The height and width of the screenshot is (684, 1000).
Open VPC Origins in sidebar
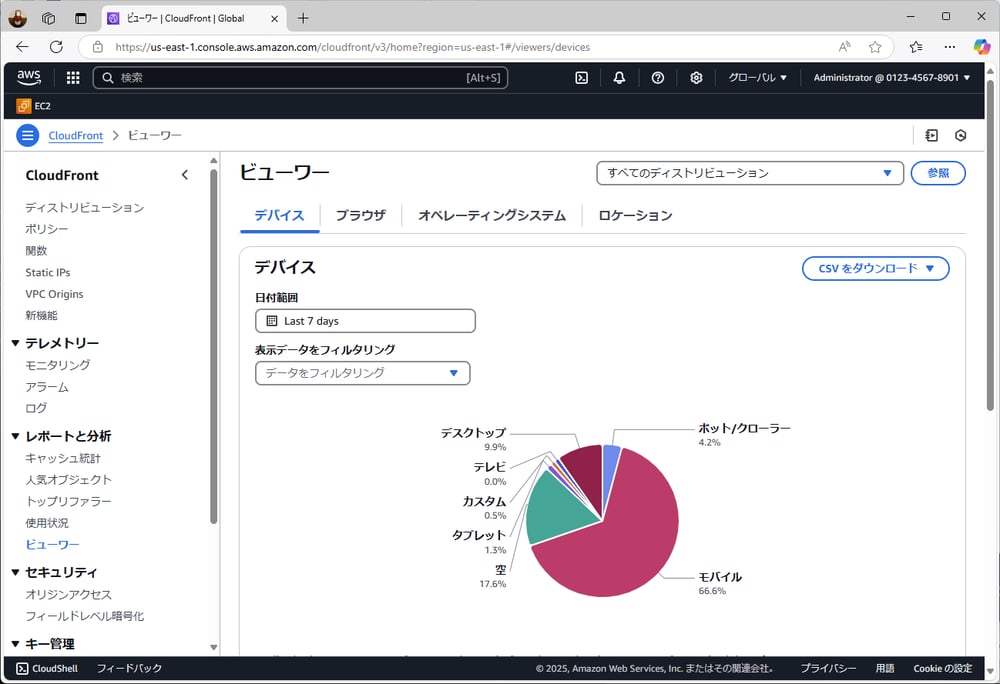click(x=54, y=294)
